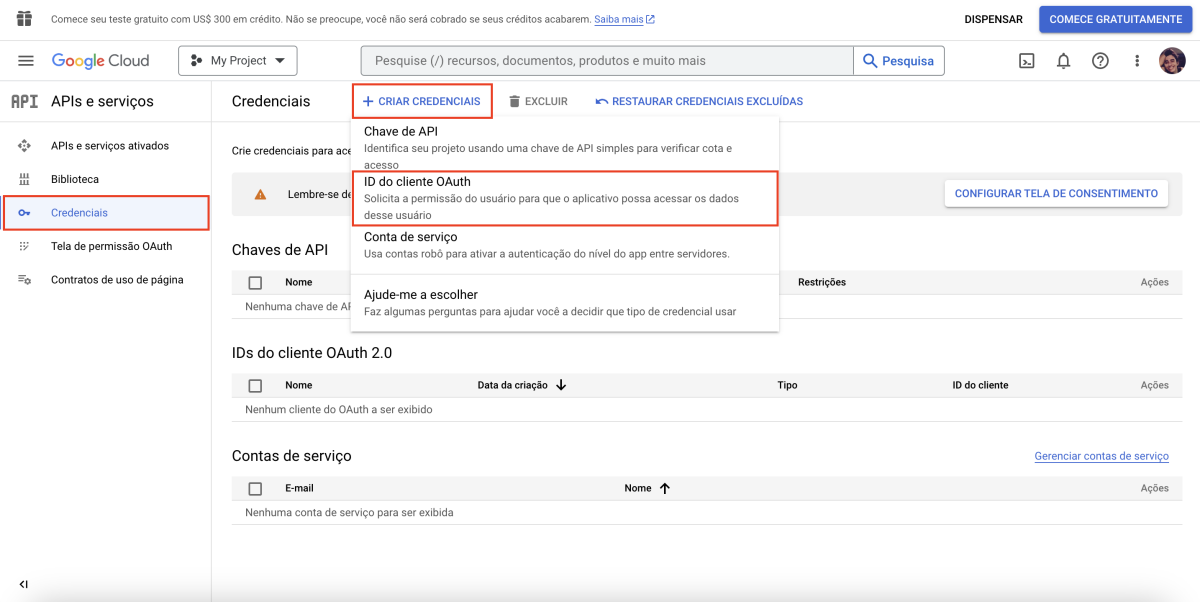Click the Pesquisa search button

[x=899, y=61]
